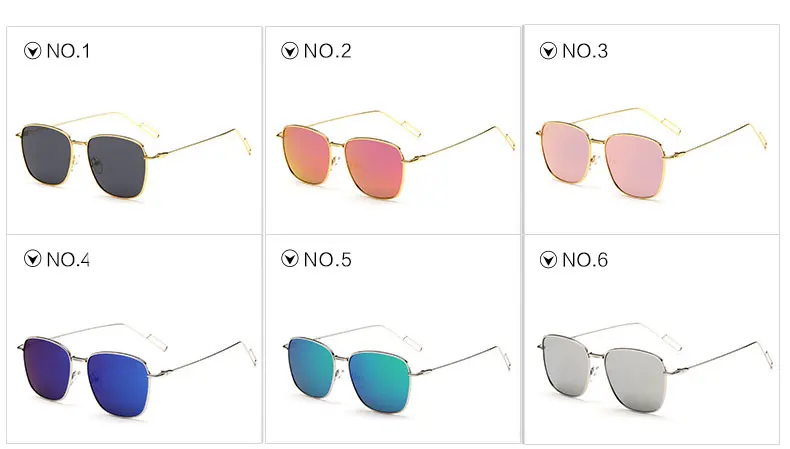Image resolution: width=790 pixels, height=449 pixels.
Task: Select the light pink lens sunglasses
Action: click(x=651, y=153)
